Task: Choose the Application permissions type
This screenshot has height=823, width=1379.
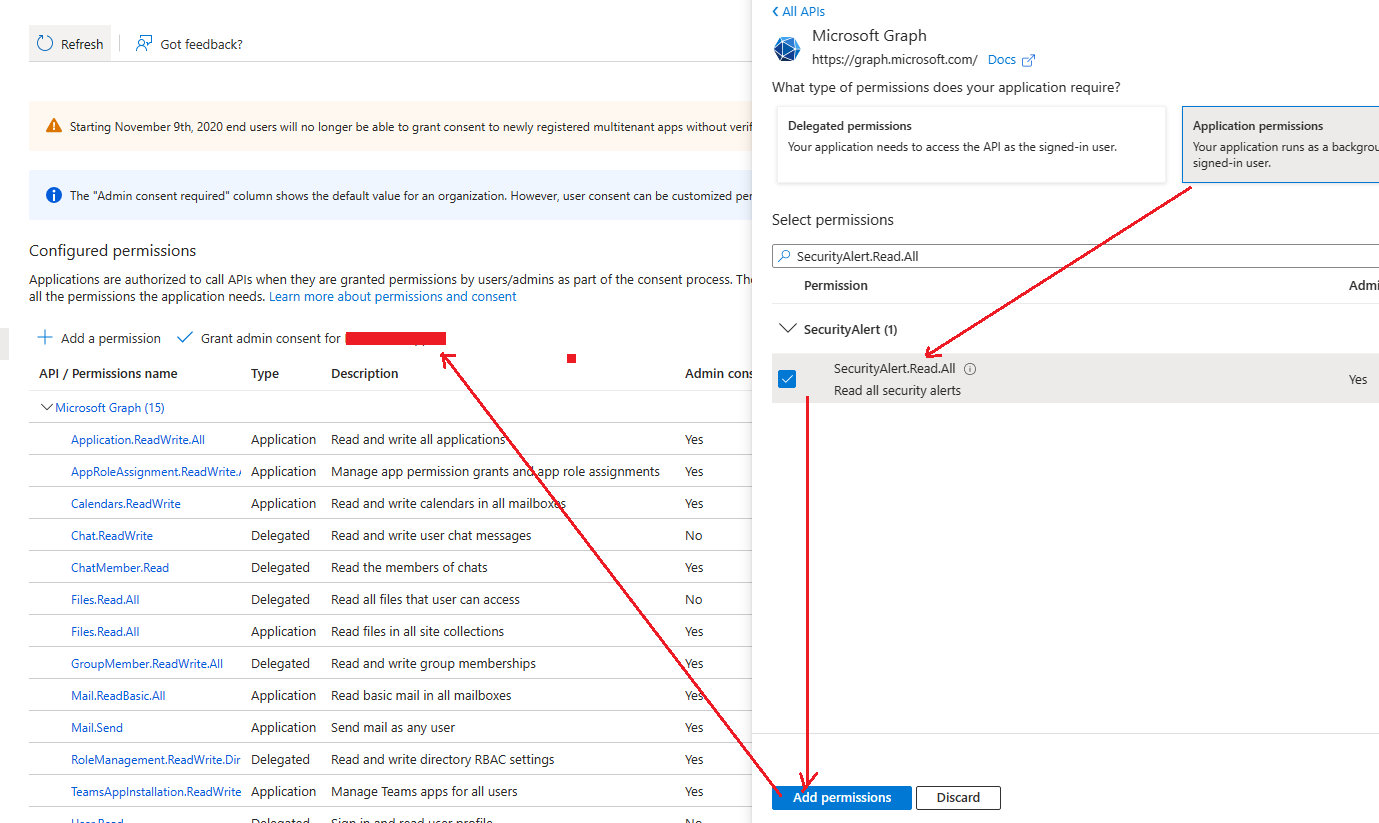Action: [x=1280, y=145]
